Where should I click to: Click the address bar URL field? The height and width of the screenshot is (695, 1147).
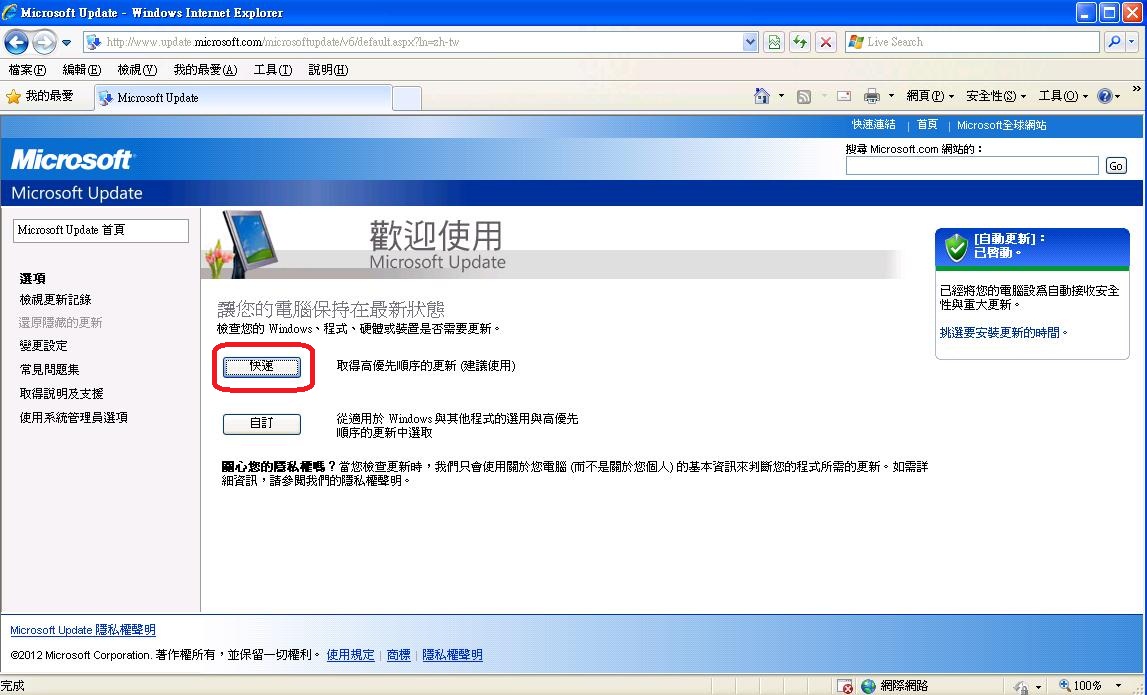[x=421, y=42]
